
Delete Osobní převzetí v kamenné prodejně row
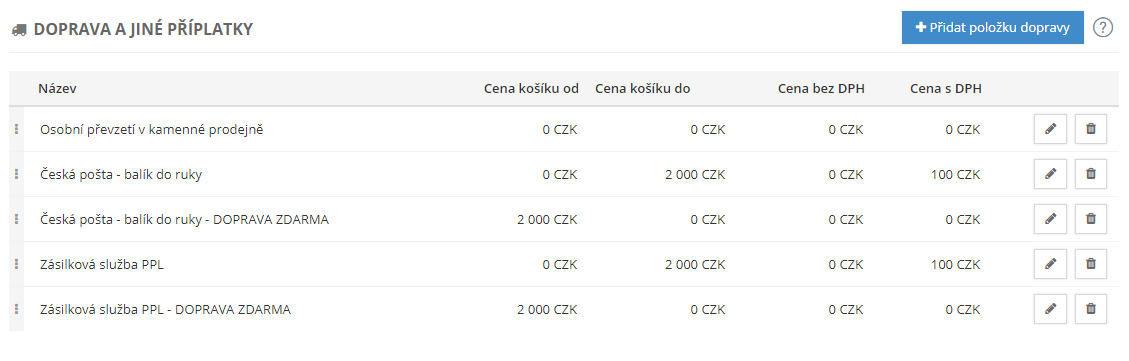1090,129
